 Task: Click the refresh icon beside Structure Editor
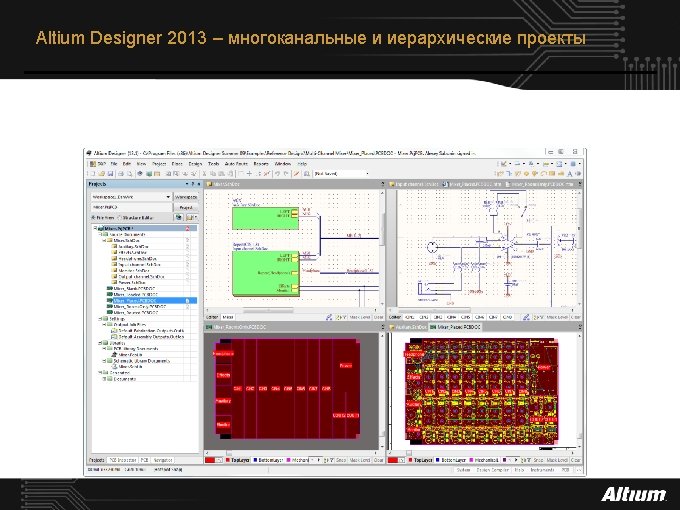pos(179,217)
